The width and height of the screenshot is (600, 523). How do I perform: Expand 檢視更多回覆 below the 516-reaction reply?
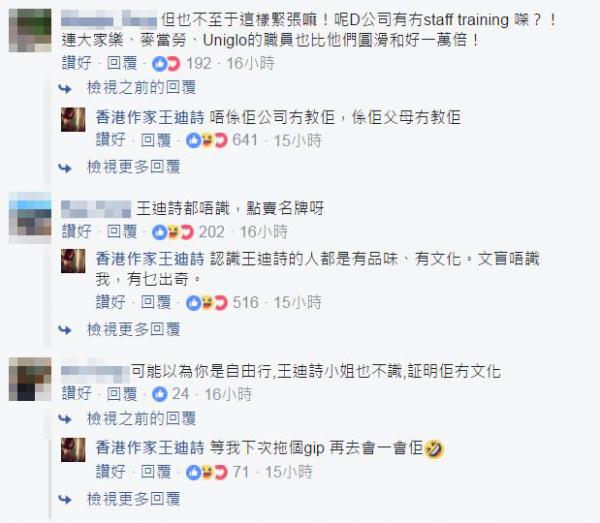134,329
